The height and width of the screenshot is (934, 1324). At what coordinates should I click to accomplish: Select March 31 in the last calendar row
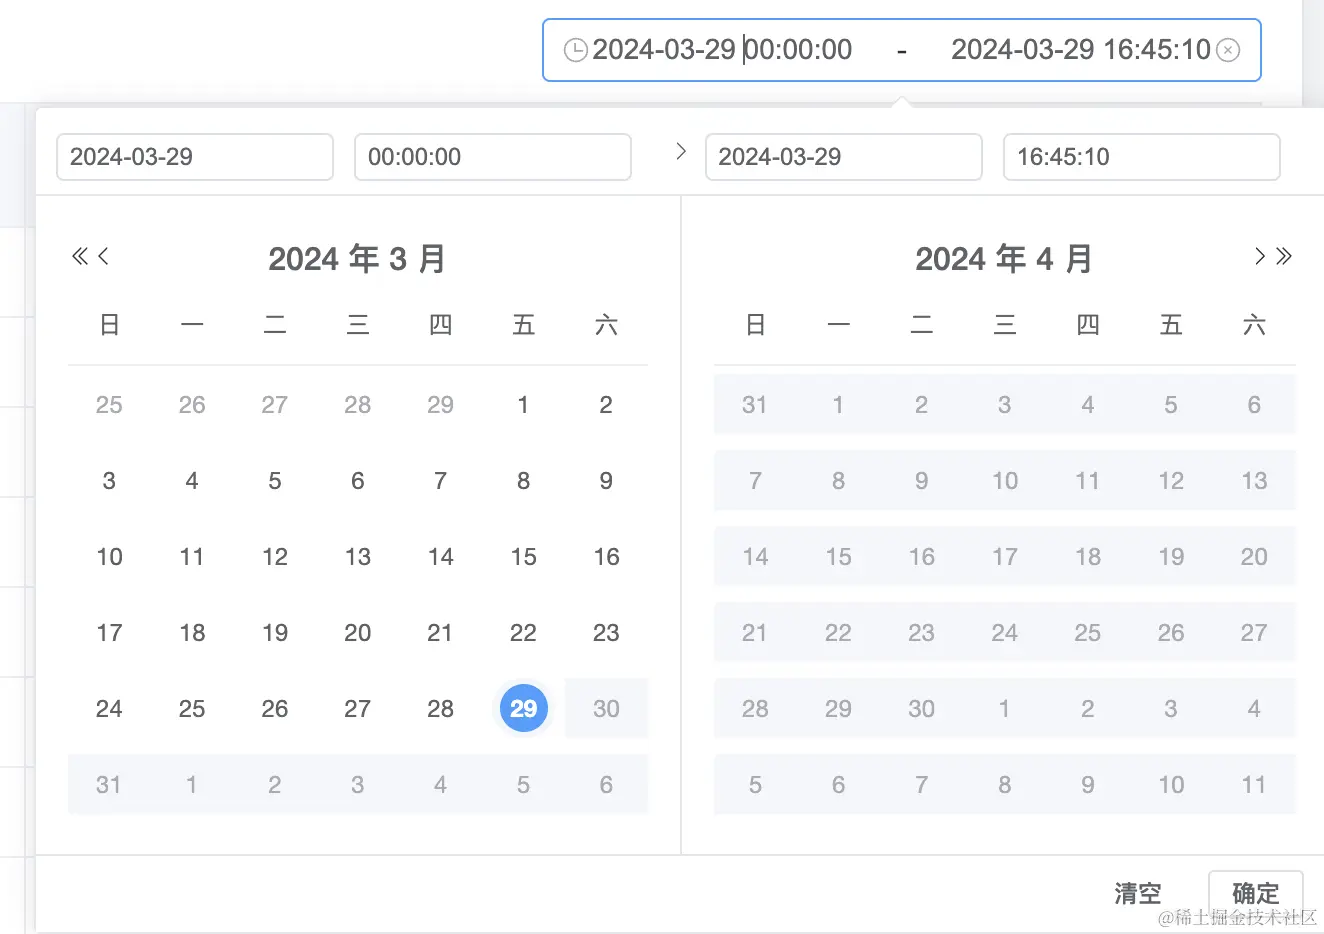tap(109, 785)
